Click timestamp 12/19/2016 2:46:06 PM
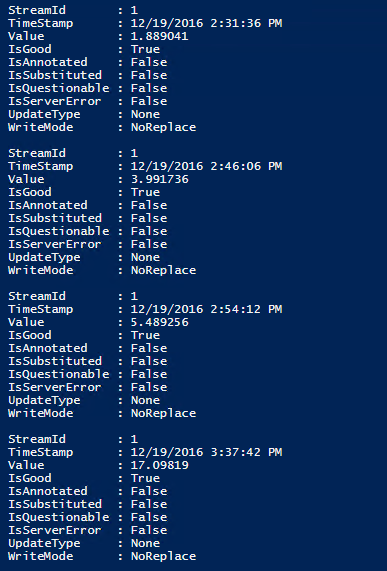This screenshot has height=571, width=387. (206, 166)
